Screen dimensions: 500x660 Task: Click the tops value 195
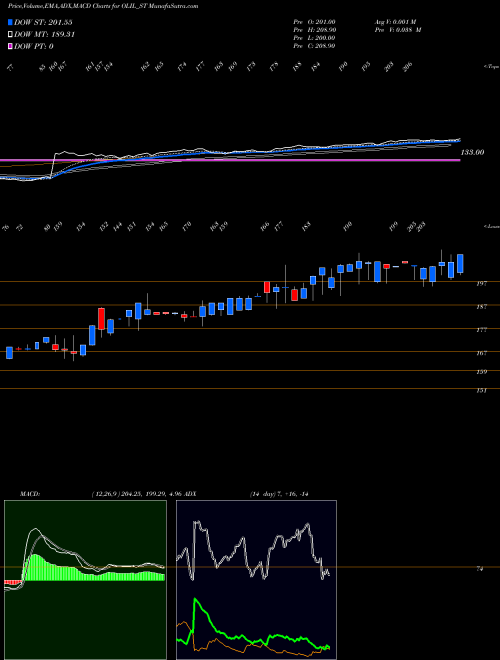pyautogui.click(x=366, y=67)
